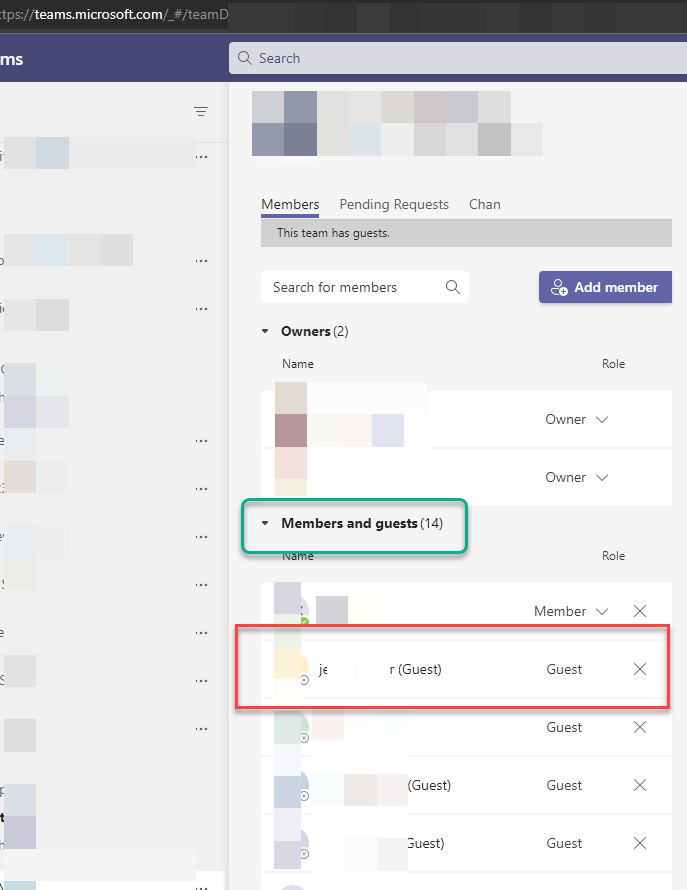Open more options for second team in sidebar
Viewport: 687px width, 890px height.
point(202,260)
